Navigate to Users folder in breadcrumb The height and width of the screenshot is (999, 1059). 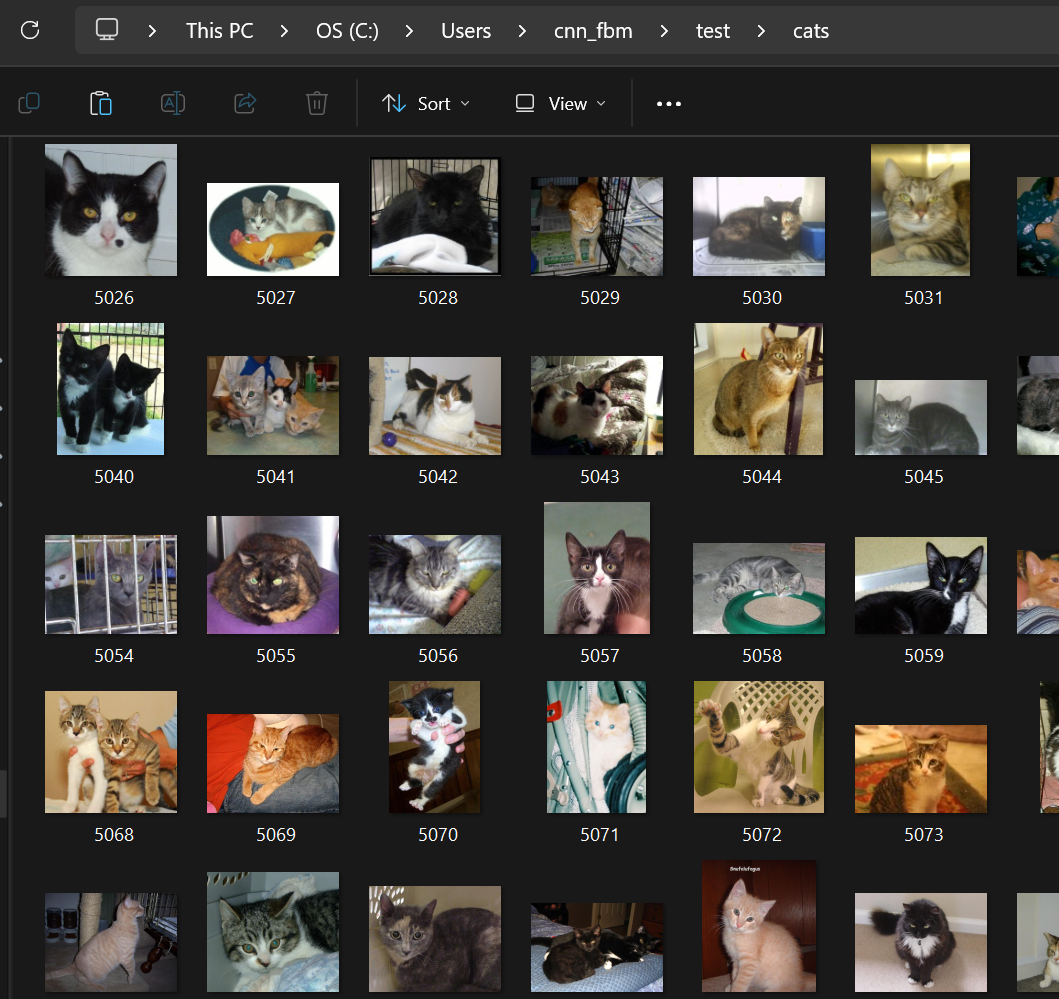466,31
